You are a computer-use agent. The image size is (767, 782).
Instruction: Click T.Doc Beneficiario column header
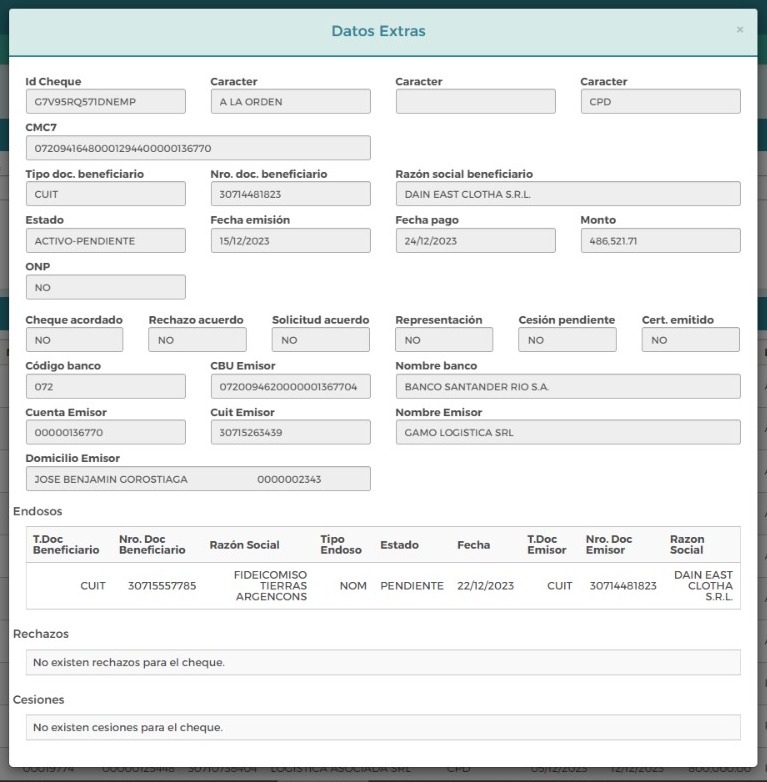tap(66, 545)
